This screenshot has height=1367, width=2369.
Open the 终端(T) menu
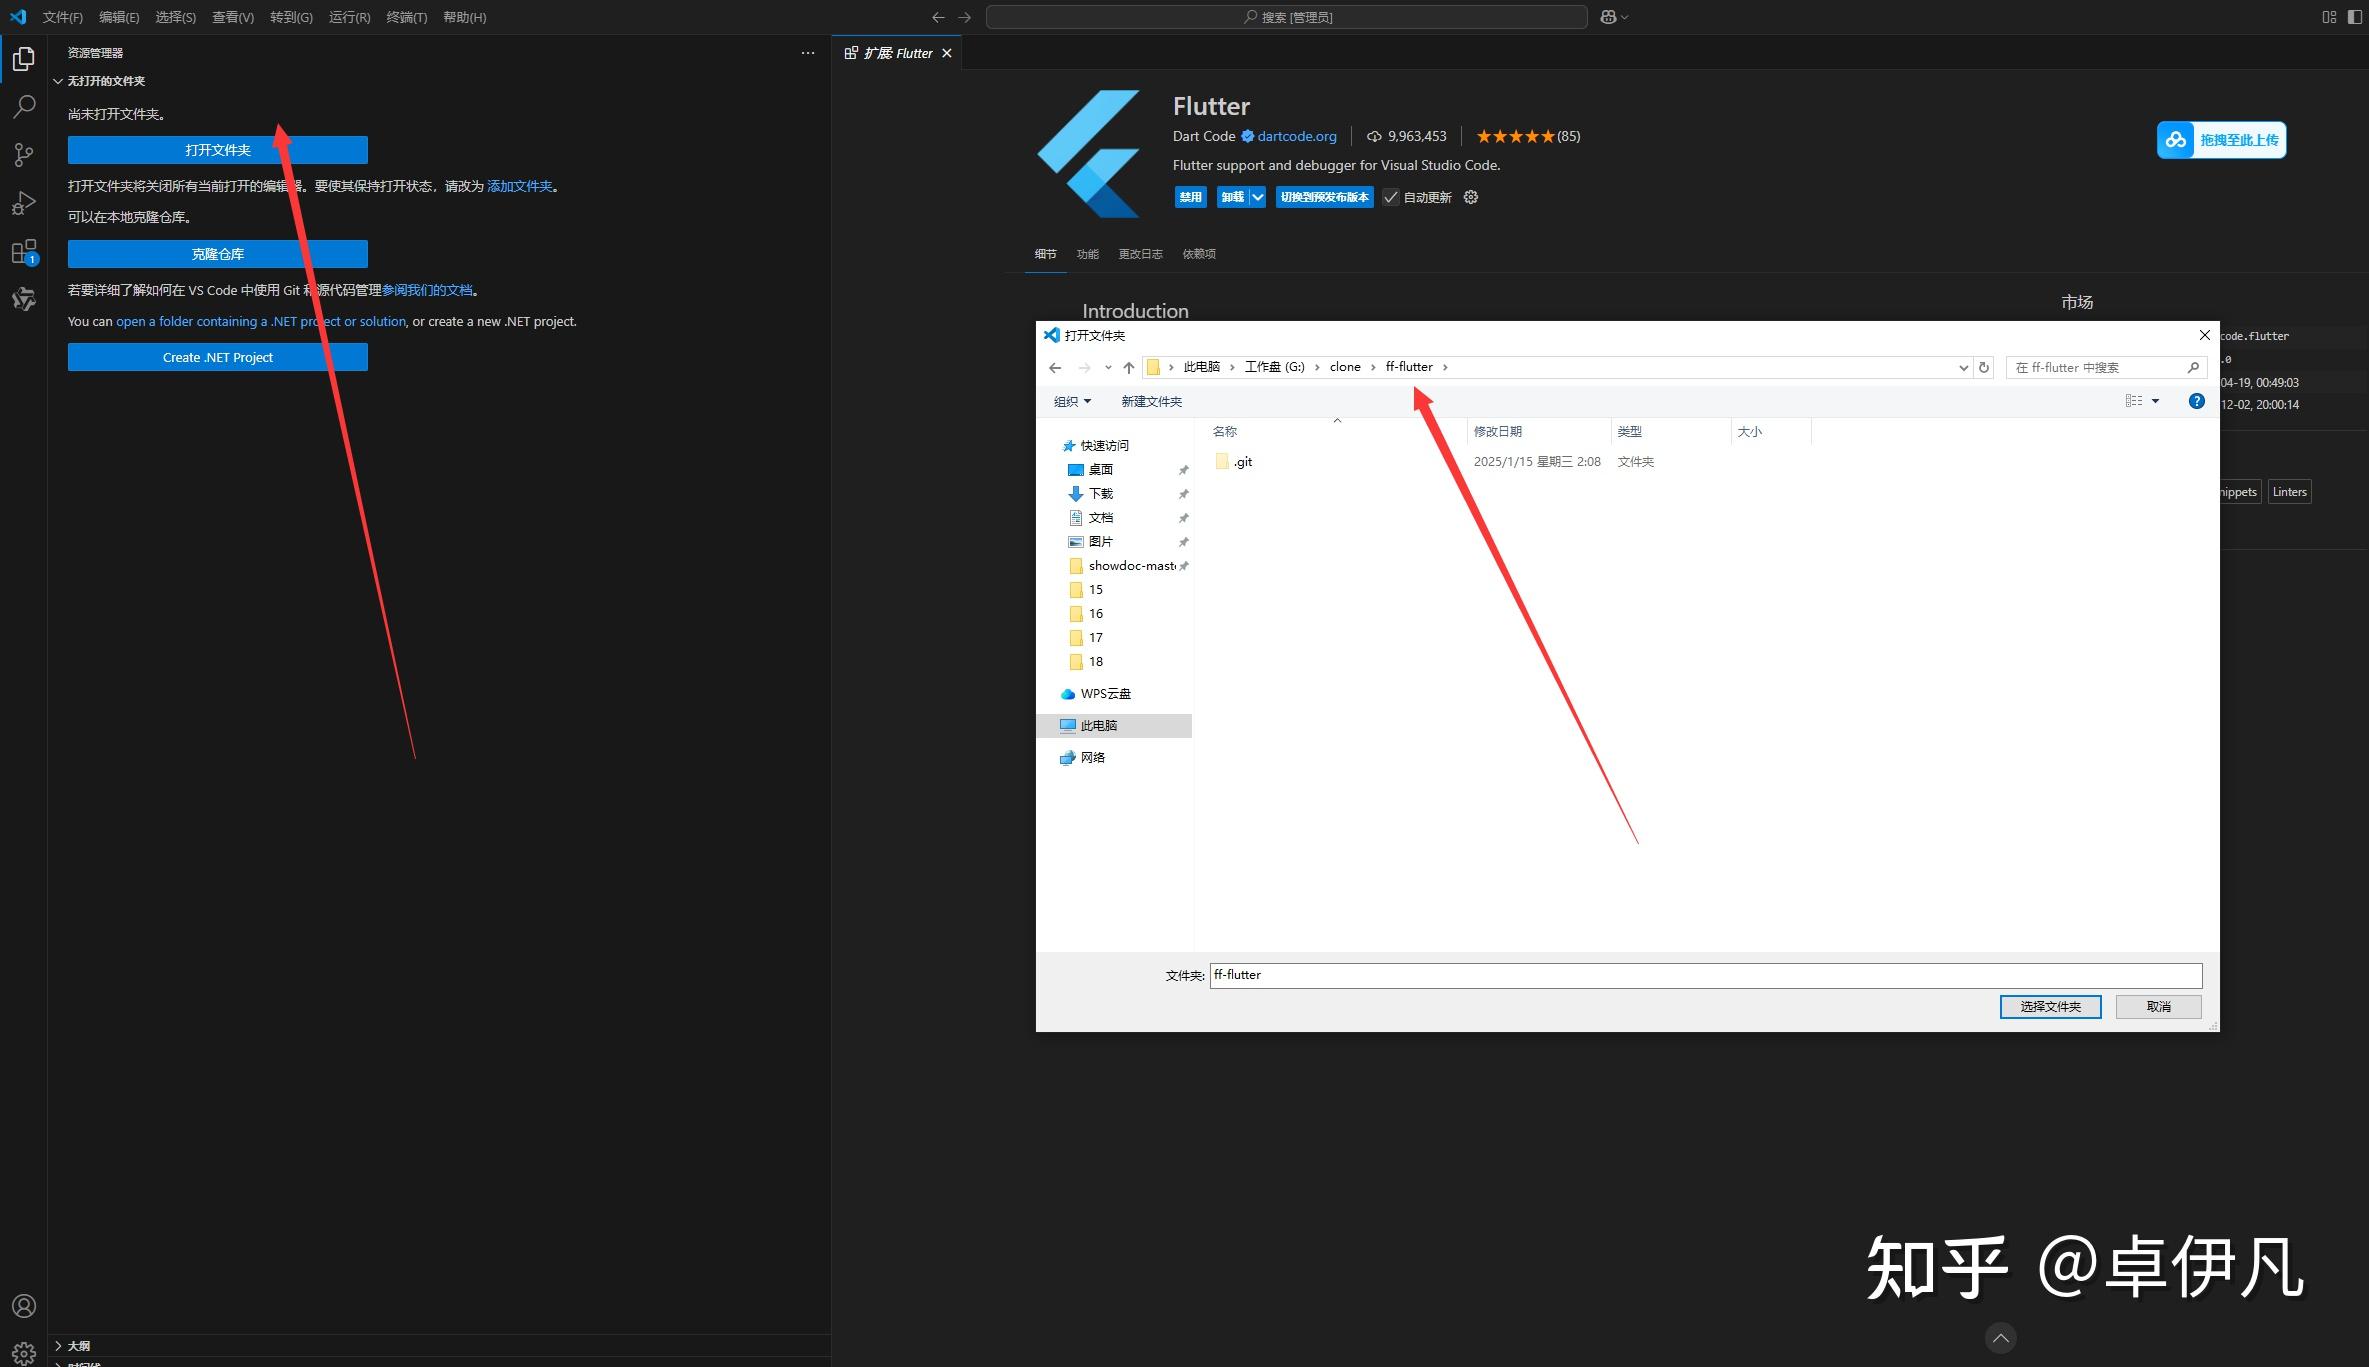406,17
